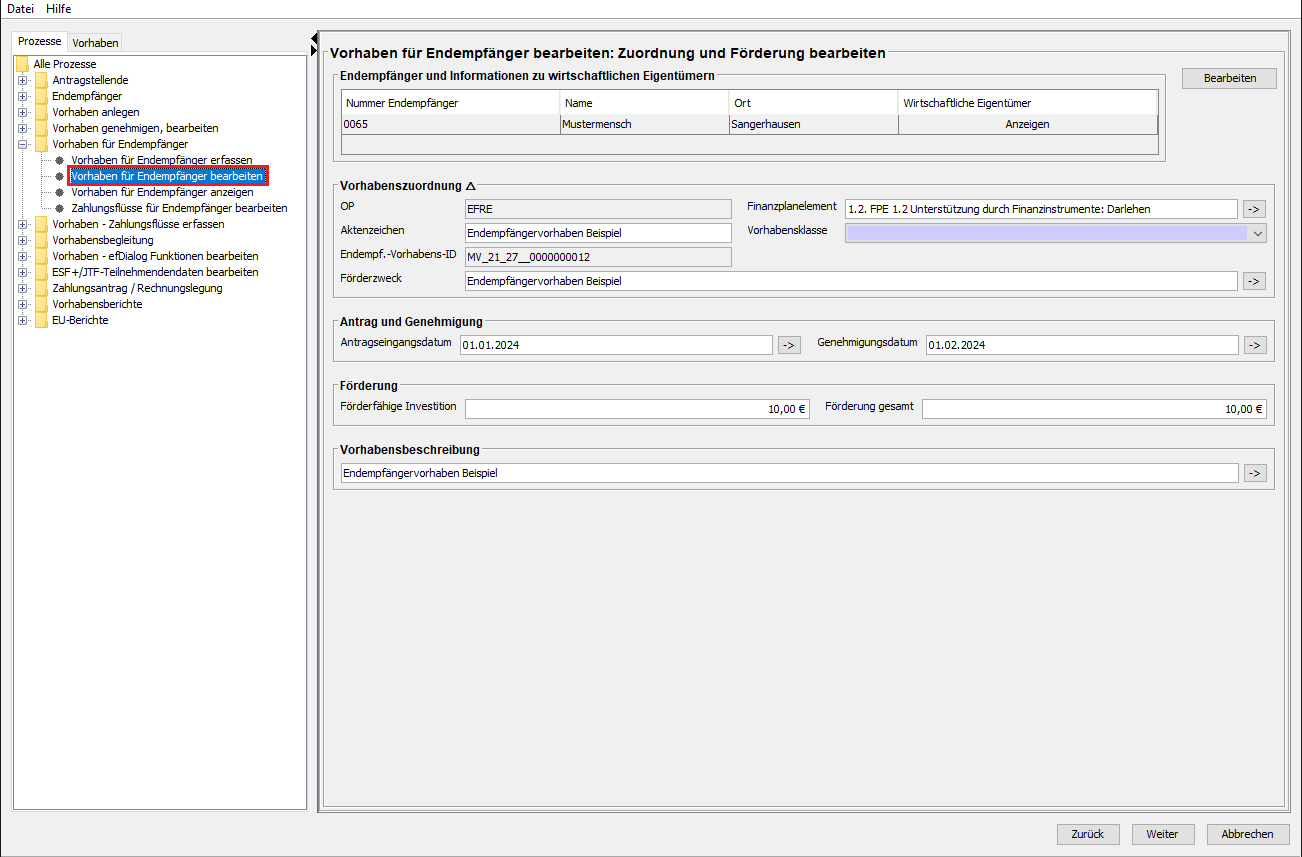This screenshot has width=1302, height=857.
Task: Click table cell Mustermensch
Action: (x=645, y=125)
